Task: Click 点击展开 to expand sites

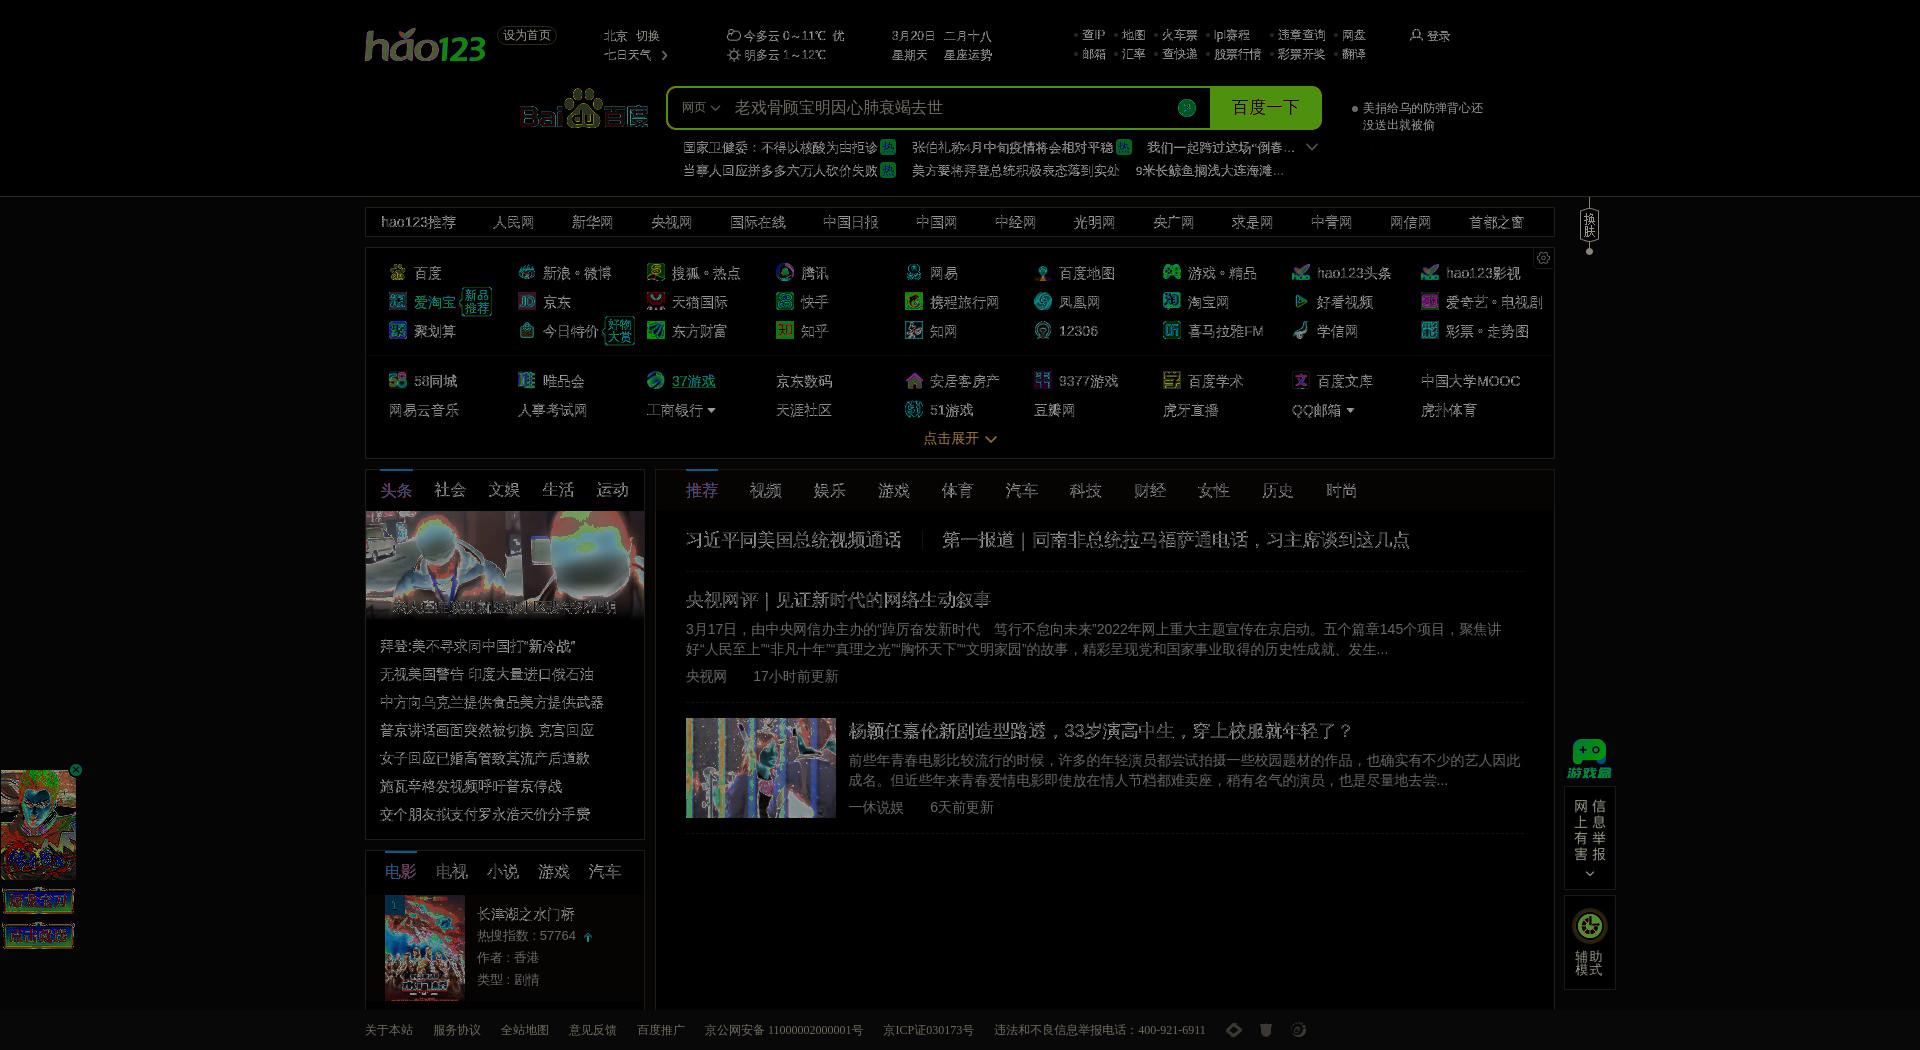Action: tap(959, 438)
